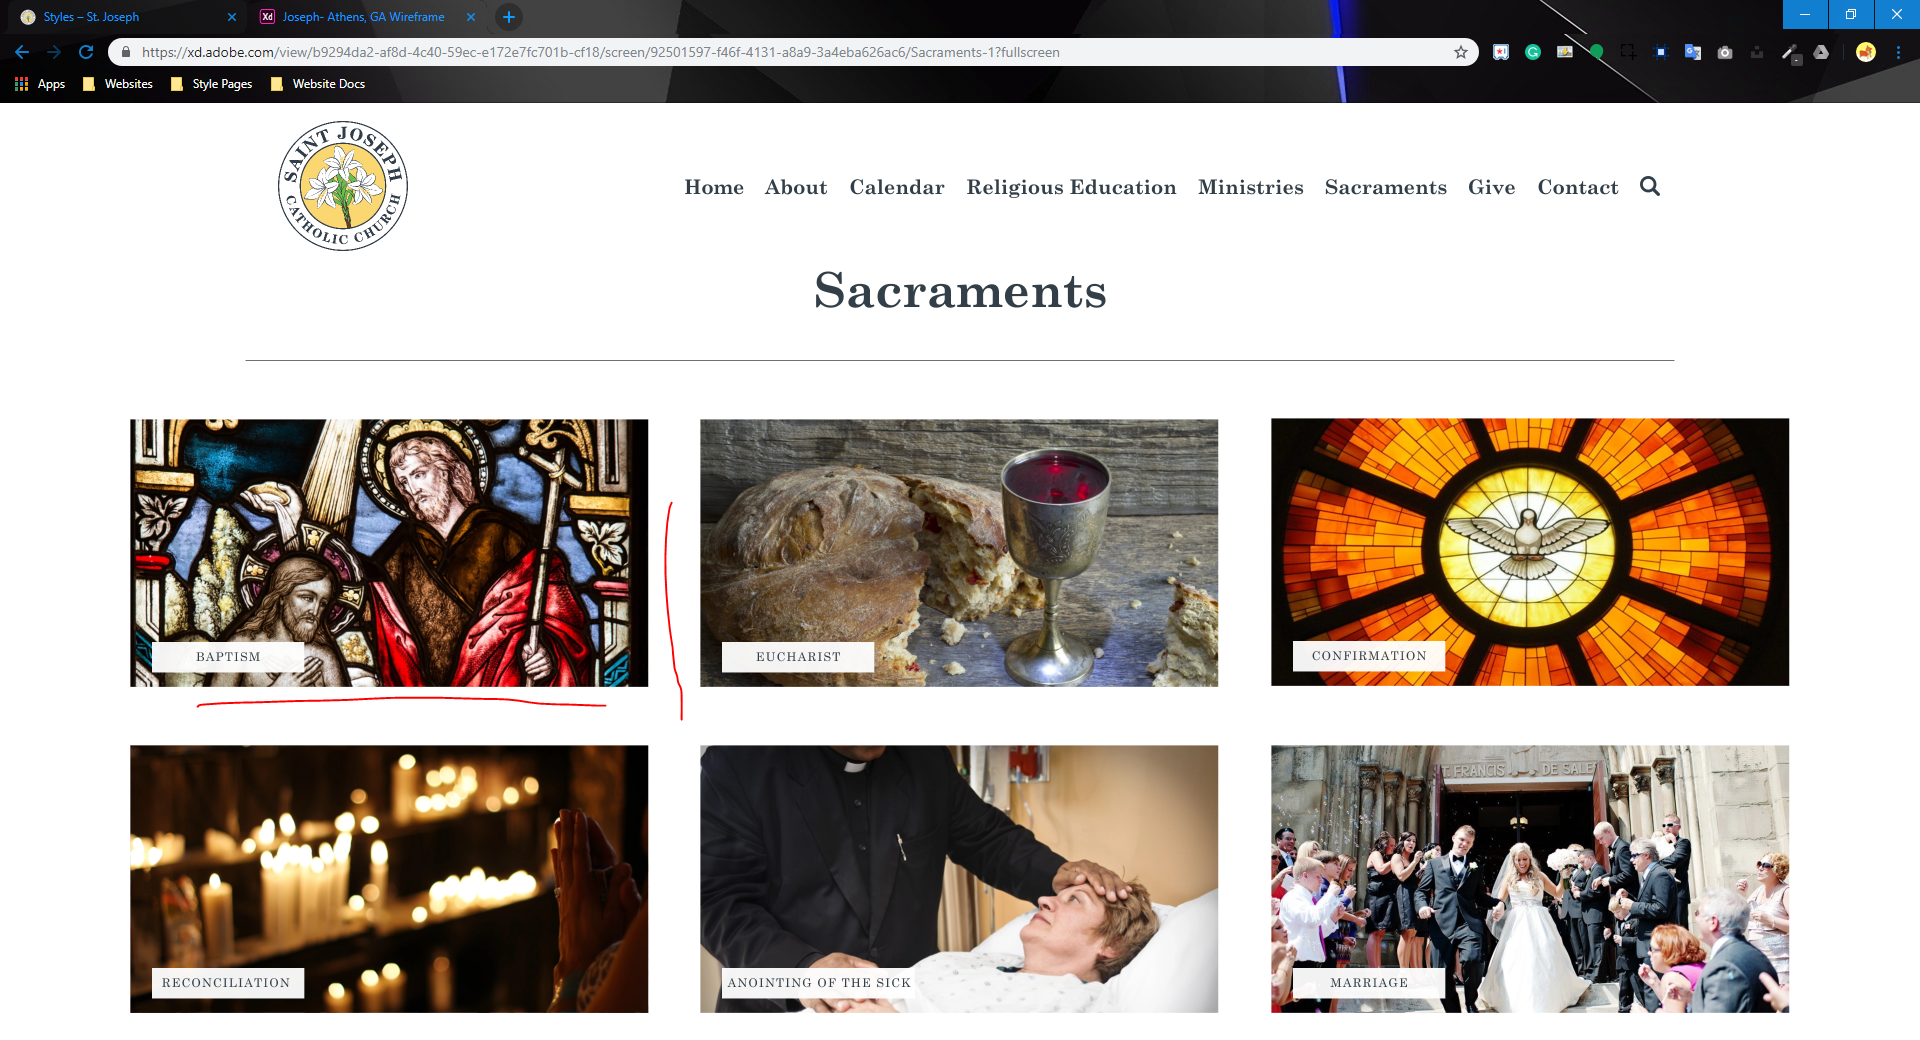
Task: Open the Style Pages bookmark folder
Action: tap(211, 84)
